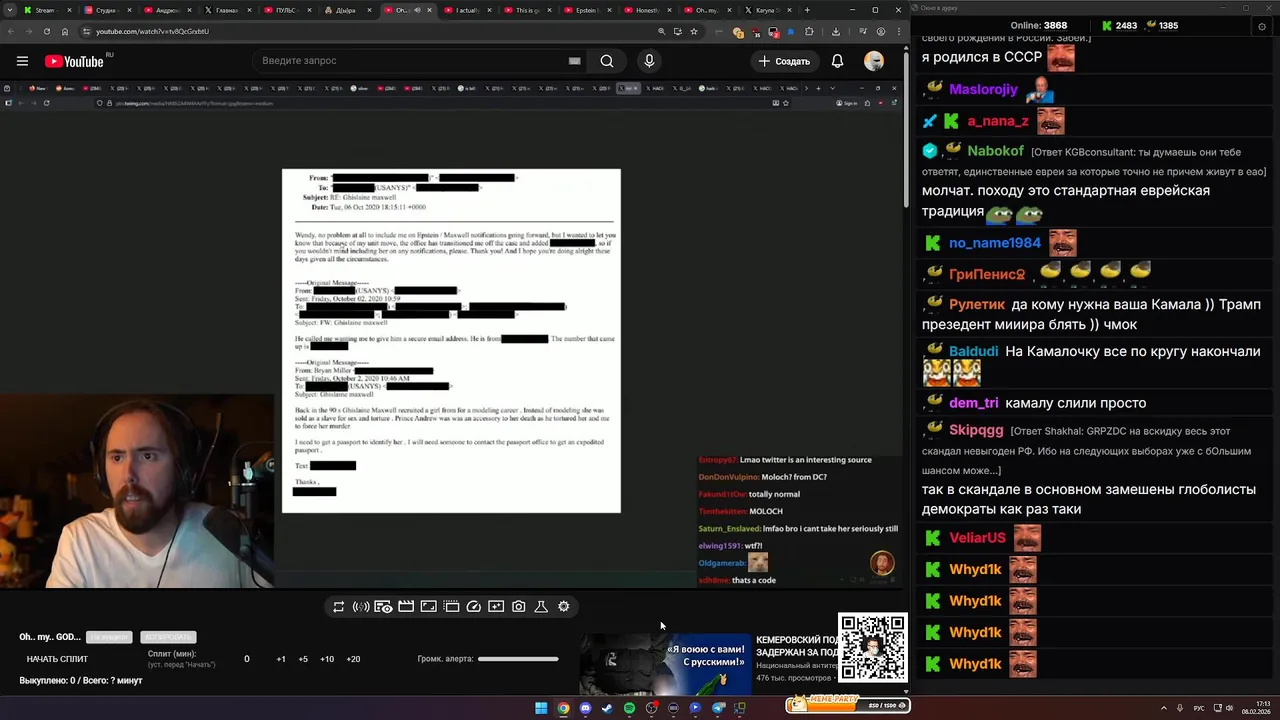This screenshot has width=1280, height=720.
Task: Switch to the Главная X browser tab
Action: (225, 10)
